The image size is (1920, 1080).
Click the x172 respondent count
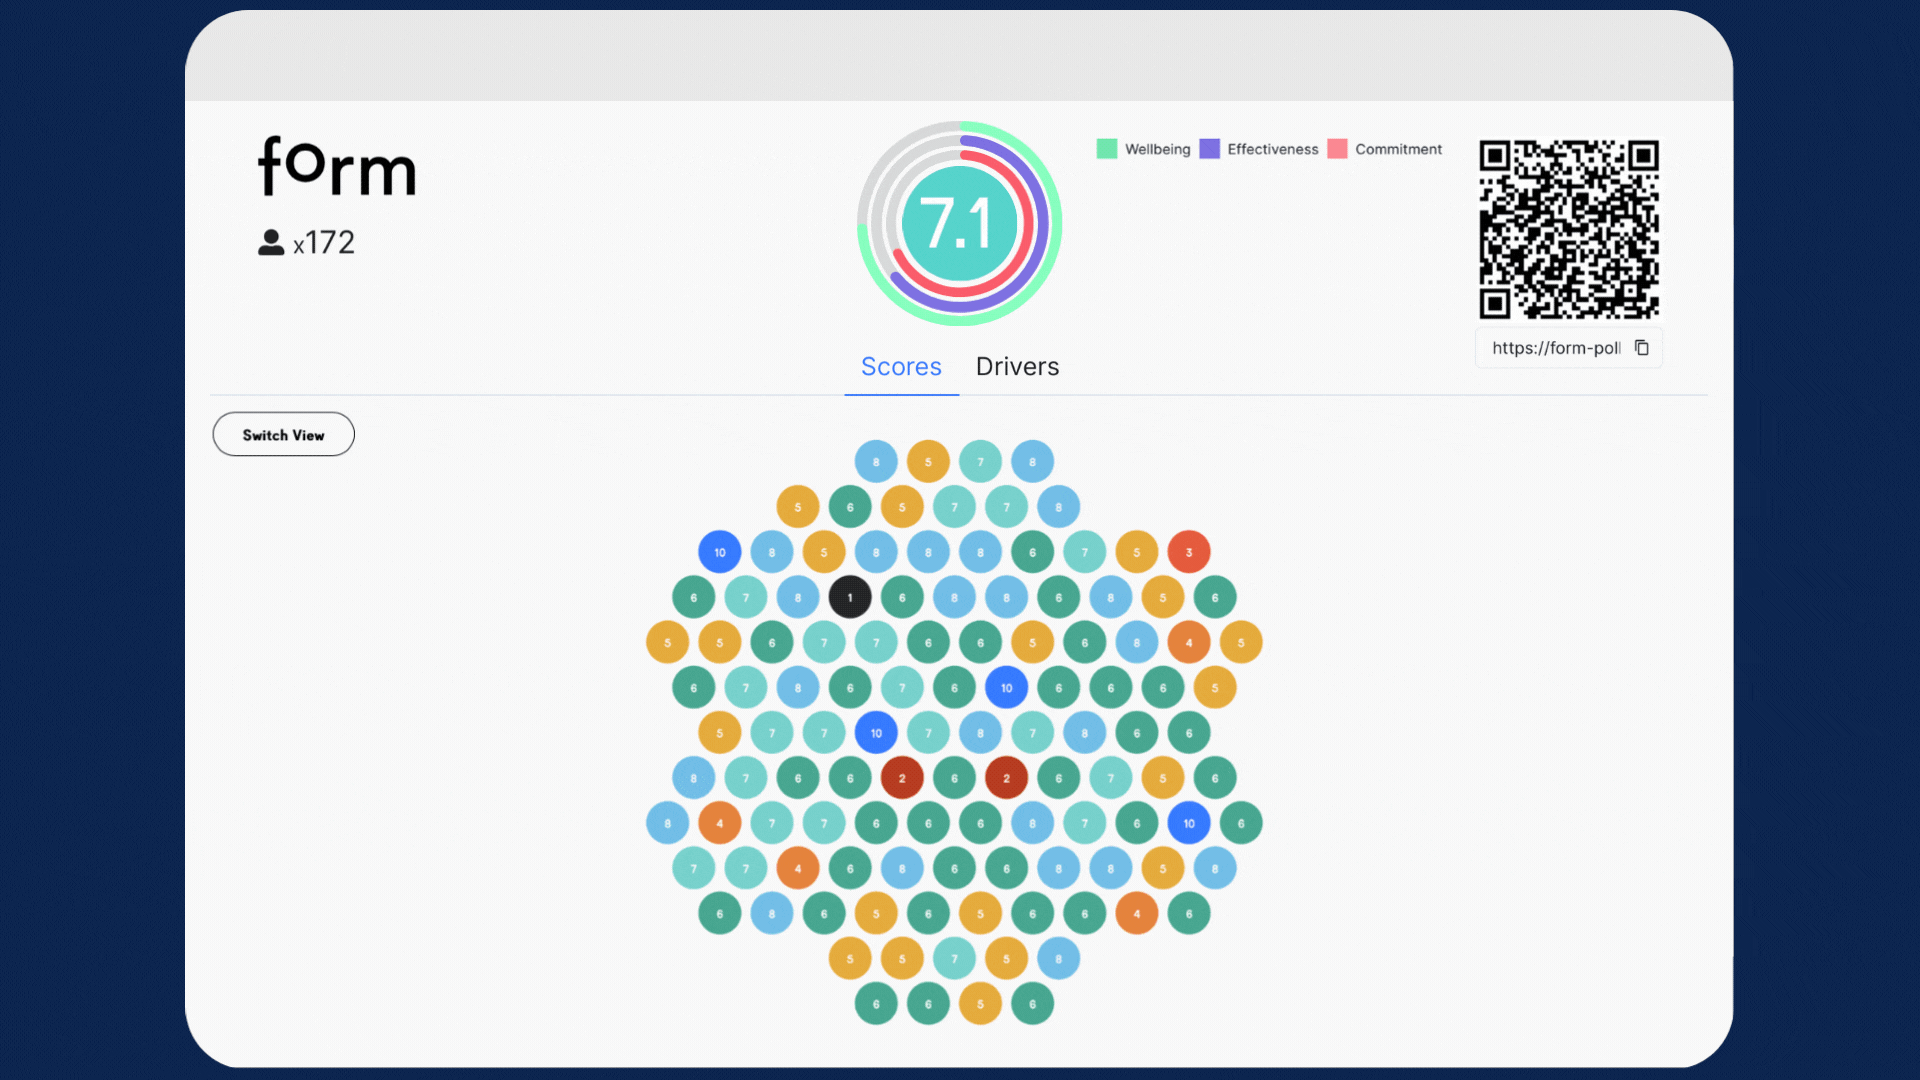tap(323, 243)
